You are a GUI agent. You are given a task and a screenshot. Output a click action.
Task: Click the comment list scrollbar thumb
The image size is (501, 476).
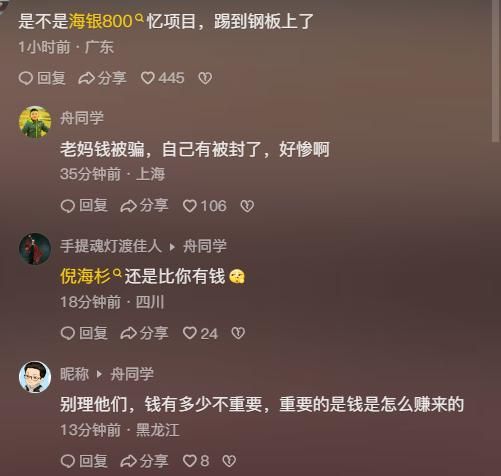click(x=496, y=71)
